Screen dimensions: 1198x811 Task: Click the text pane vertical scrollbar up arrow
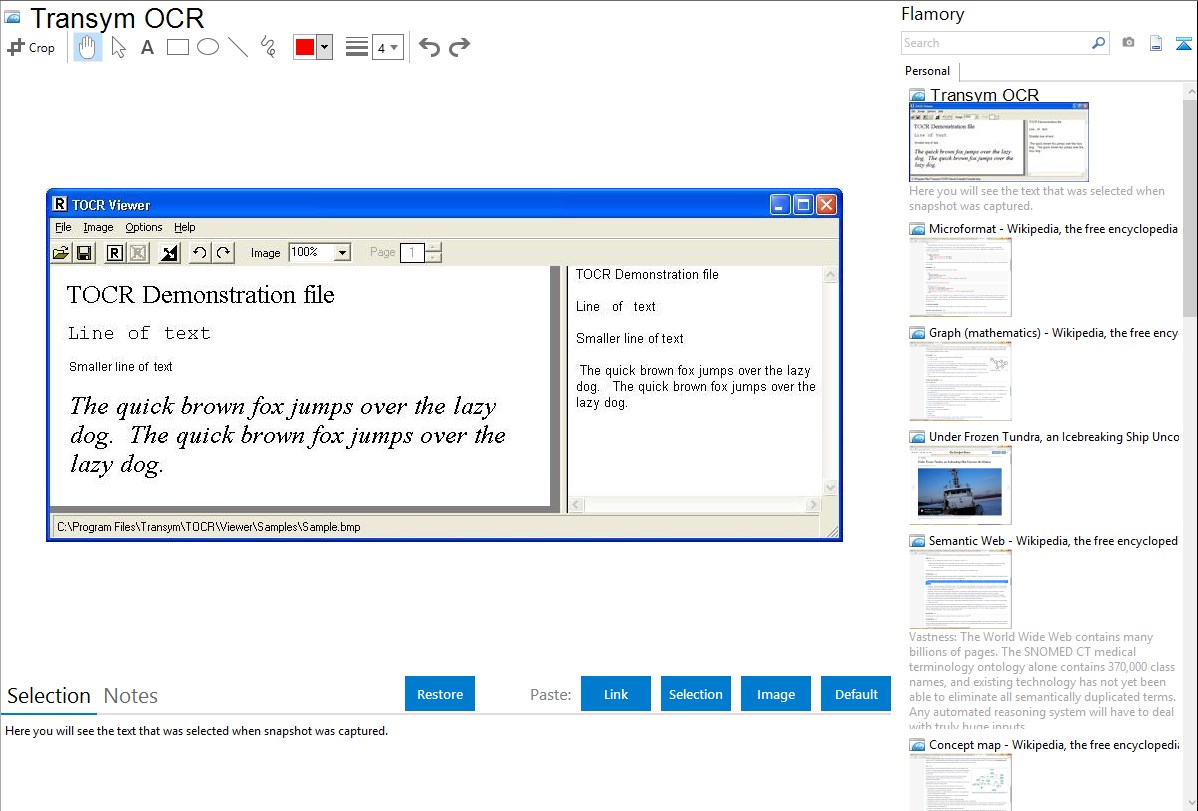[831, 275]
